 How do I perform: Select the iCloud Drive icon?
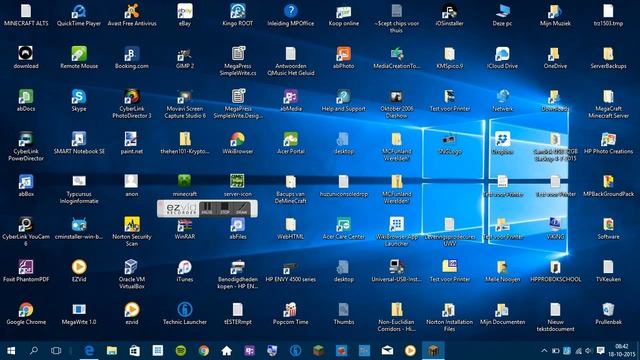[502, 58]
